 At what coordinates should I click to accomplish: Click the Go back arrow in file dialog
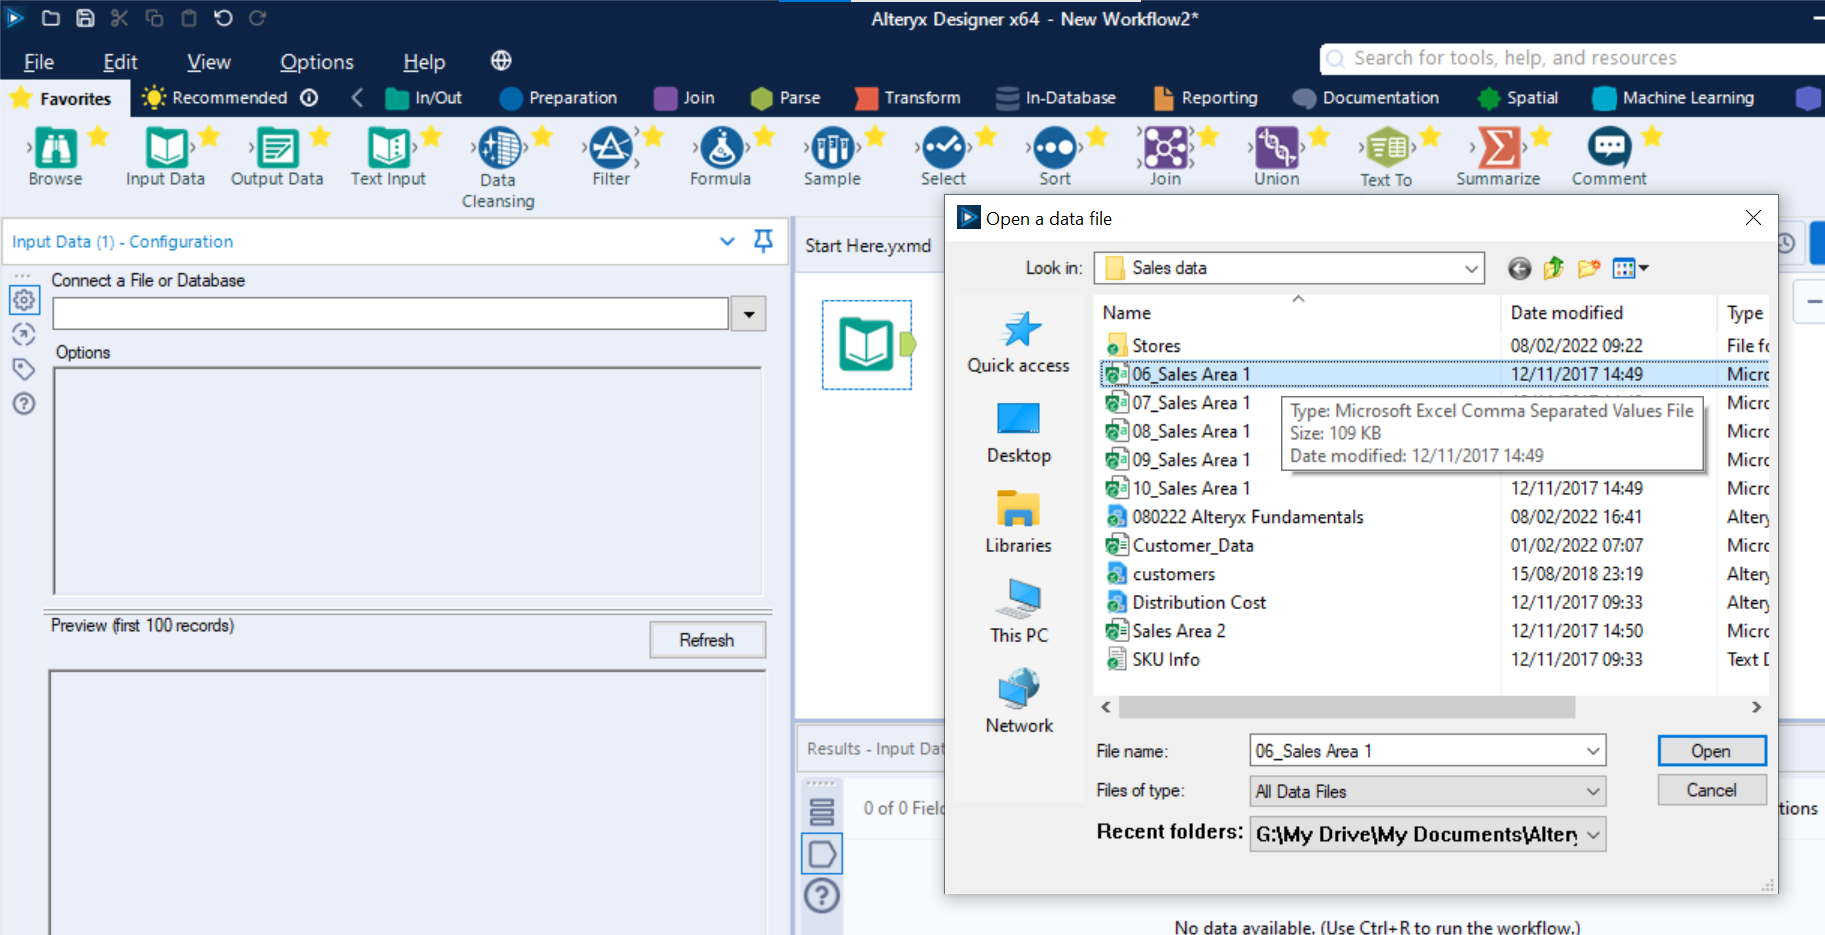tap(1519, 268)
